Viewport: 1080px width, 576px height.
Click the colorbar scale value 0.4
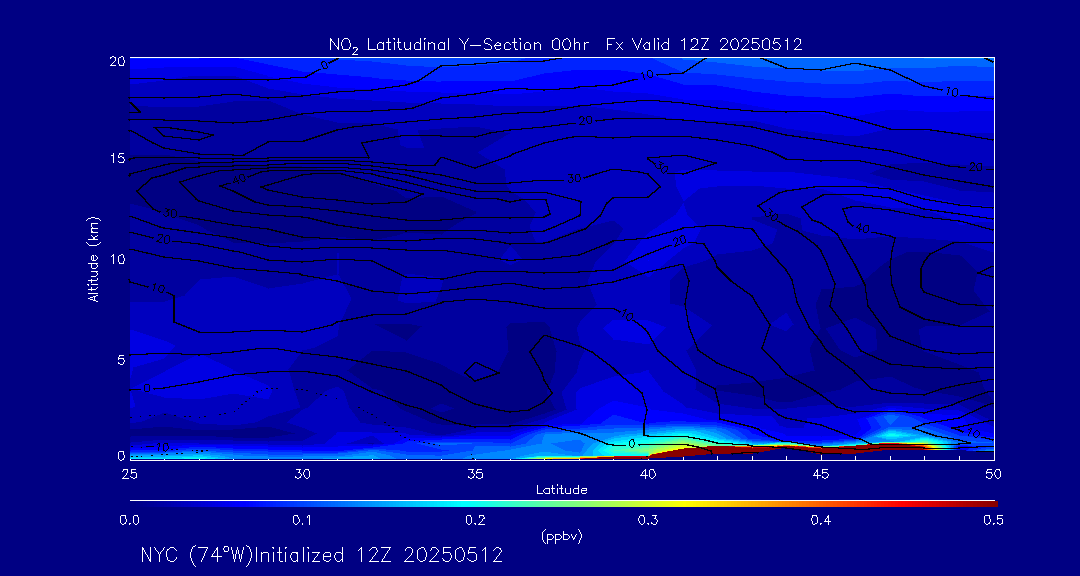[x=821, y=521]
